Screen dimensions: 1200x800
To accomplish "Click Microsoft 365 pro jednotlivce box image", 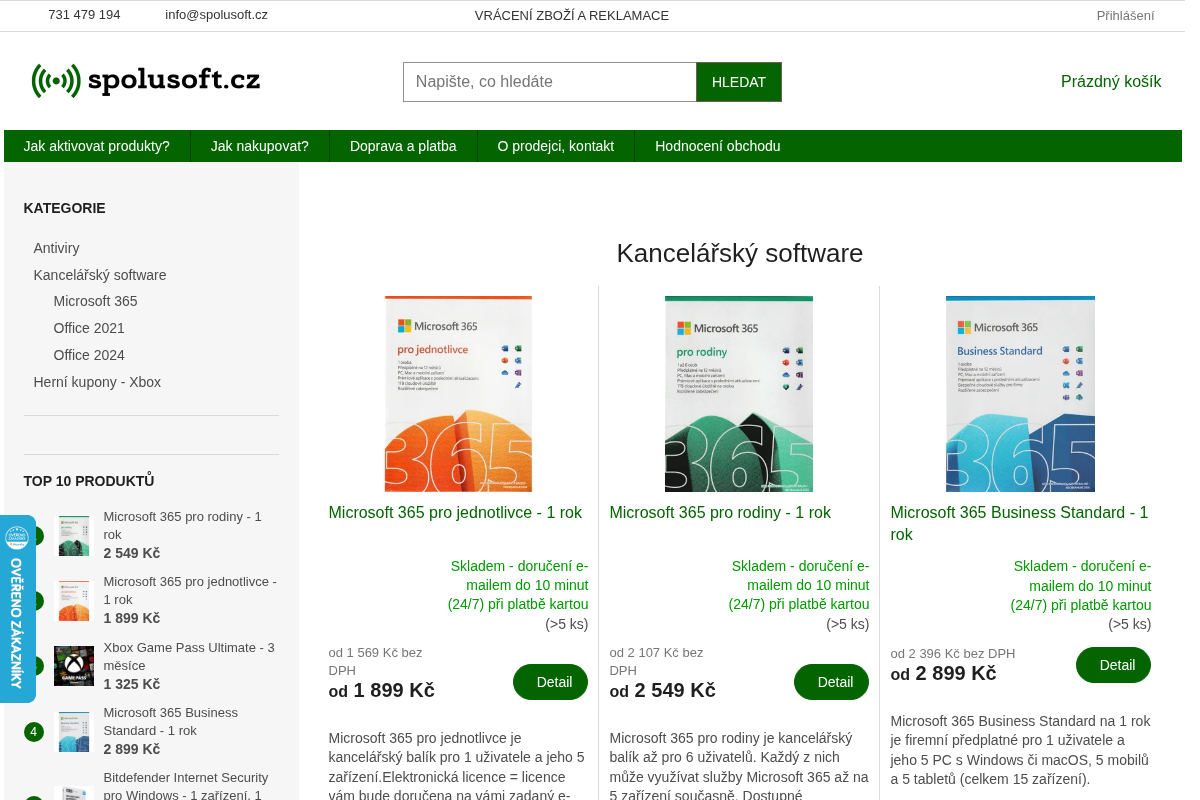I will [458, 394].
